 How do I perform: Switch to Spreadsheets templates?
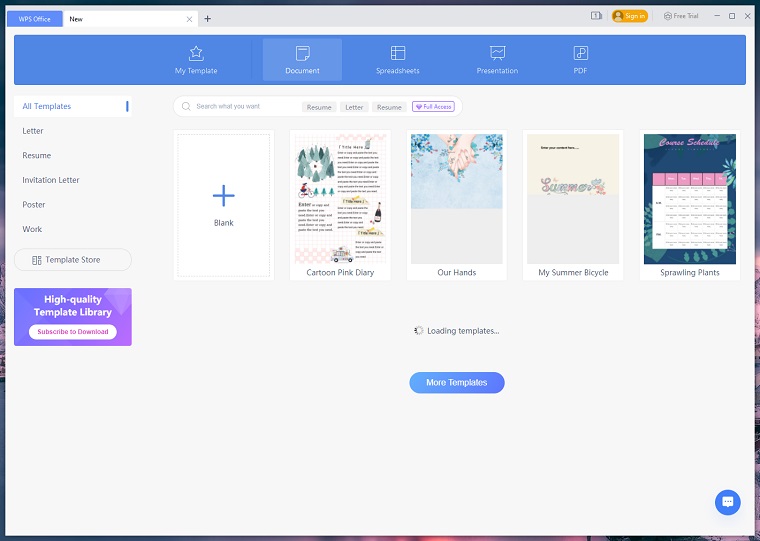pos(397,60)
